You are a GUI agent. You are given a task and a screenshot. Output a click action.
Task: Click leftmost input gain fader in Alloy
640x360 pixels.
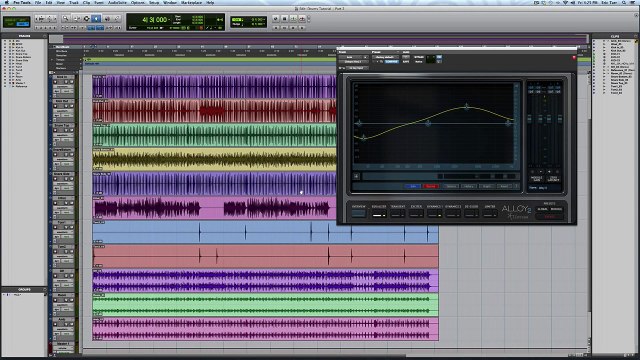(530, 119)
